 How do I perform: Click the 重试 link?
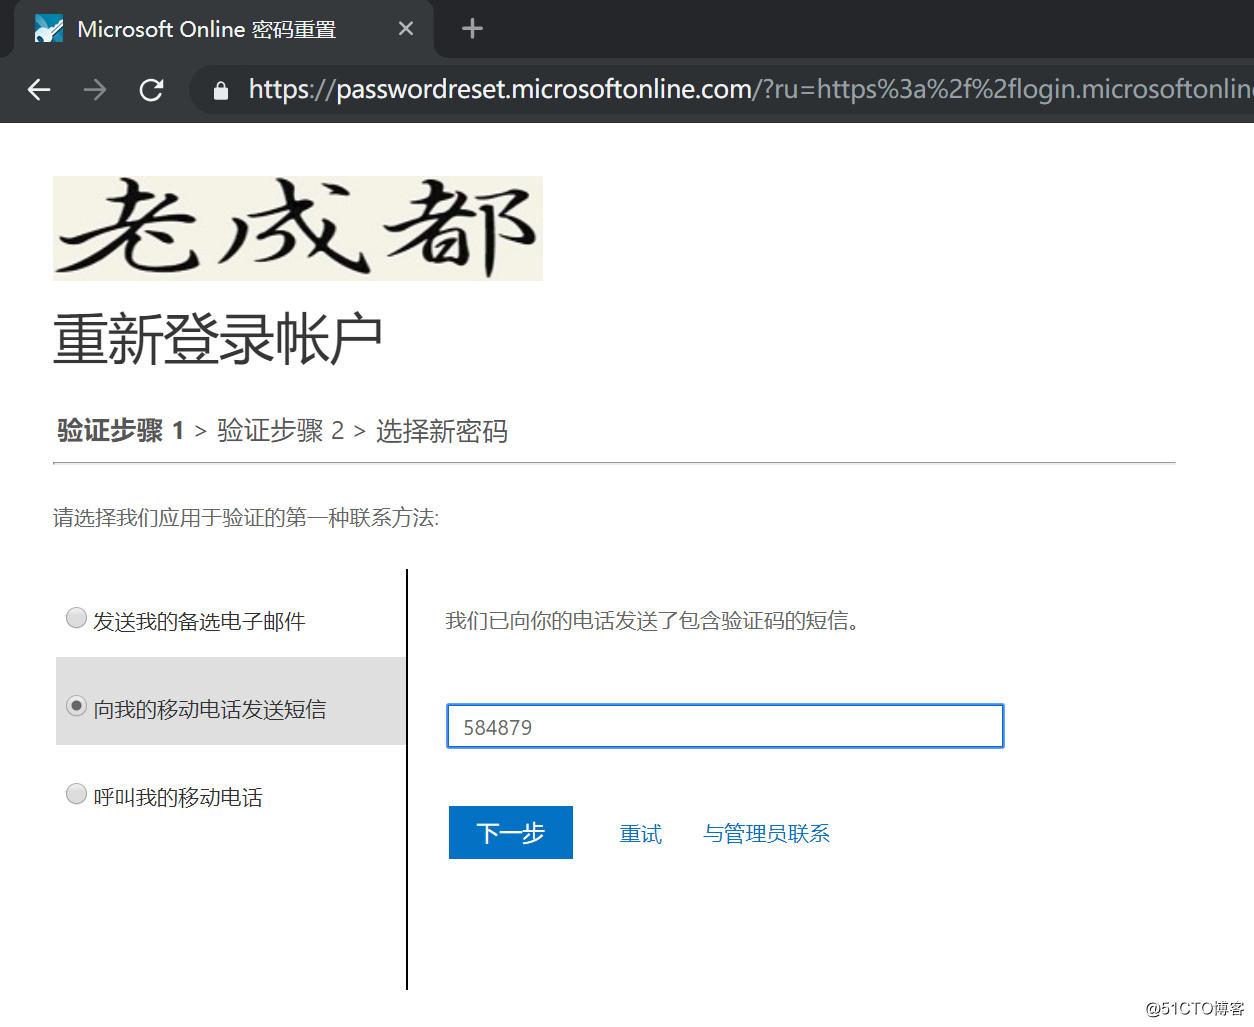click(641, 834)
